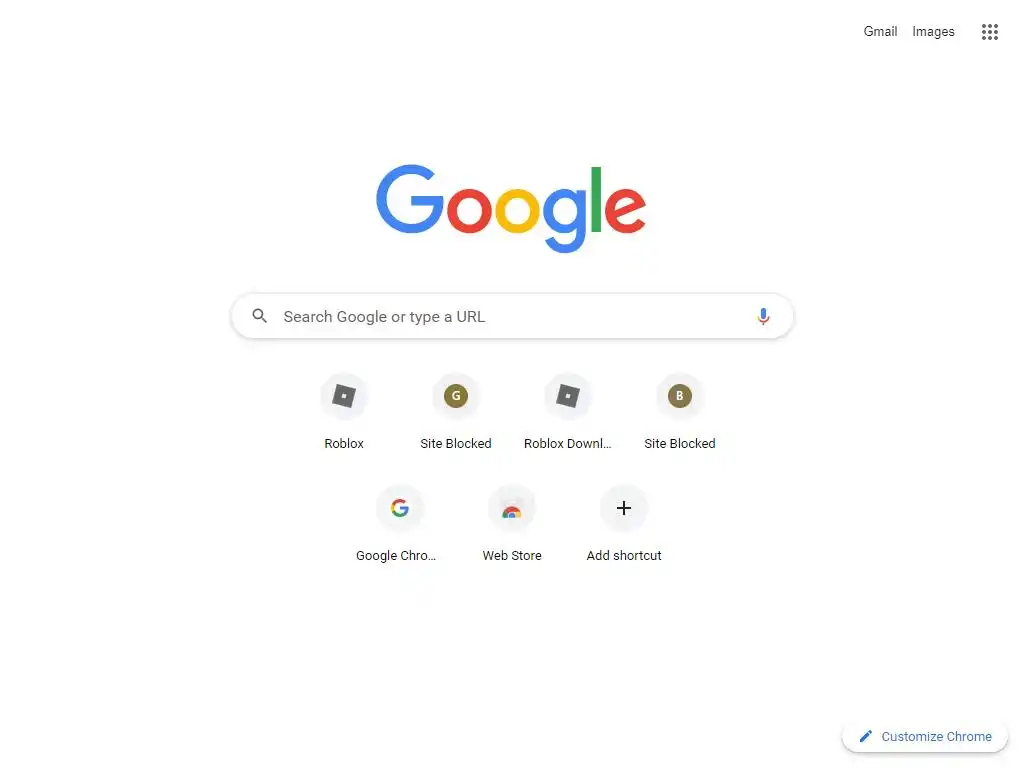
Task: Start voice search with the microphone icon
Action: coord(763,317)
